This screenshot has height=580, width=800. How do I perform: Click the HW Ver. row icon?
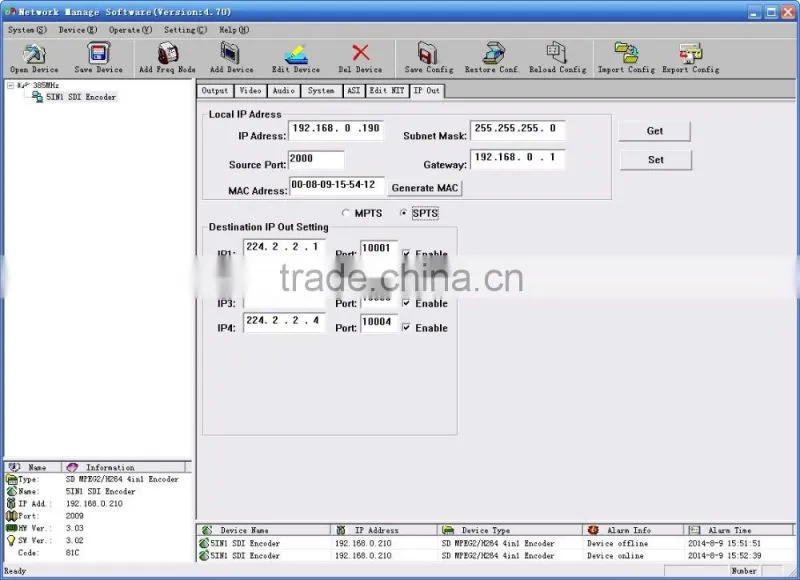11,528
